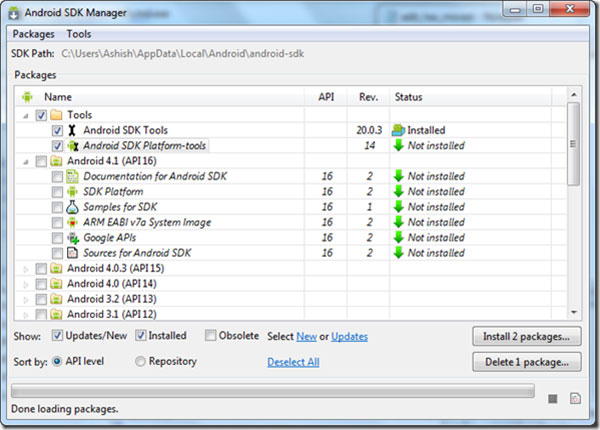Click the Android SDK Tools wrench icon
Image resolution: width=600 pixels, height=430 pixels.
click(72, 130)
